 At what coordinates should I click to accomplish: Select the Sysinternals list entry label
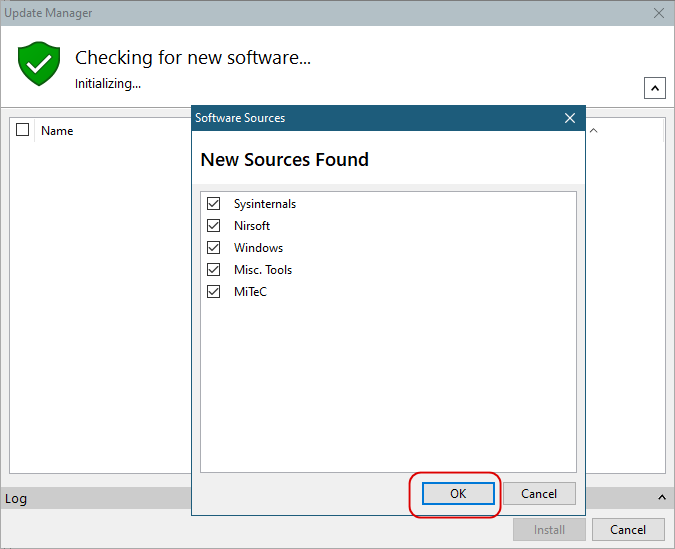pos(265,204)
